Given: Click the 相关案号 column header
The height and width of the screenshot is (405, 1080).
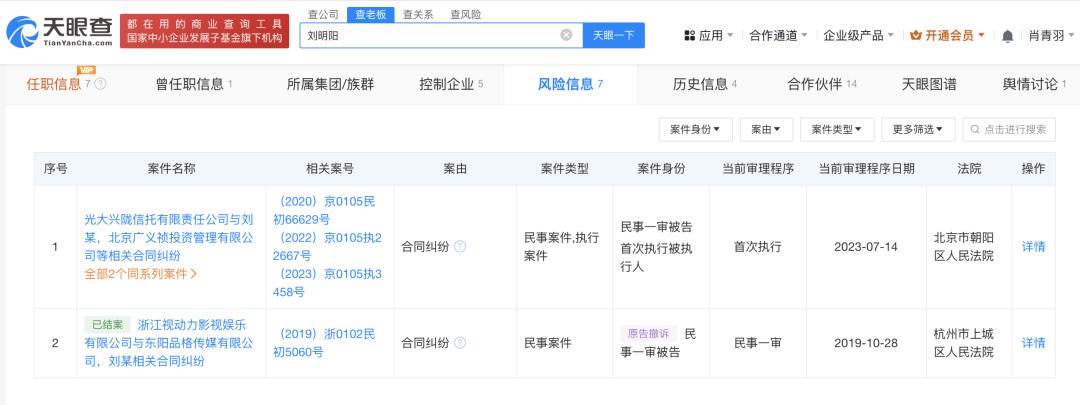Looking at the screenshot, I should 330,169.
